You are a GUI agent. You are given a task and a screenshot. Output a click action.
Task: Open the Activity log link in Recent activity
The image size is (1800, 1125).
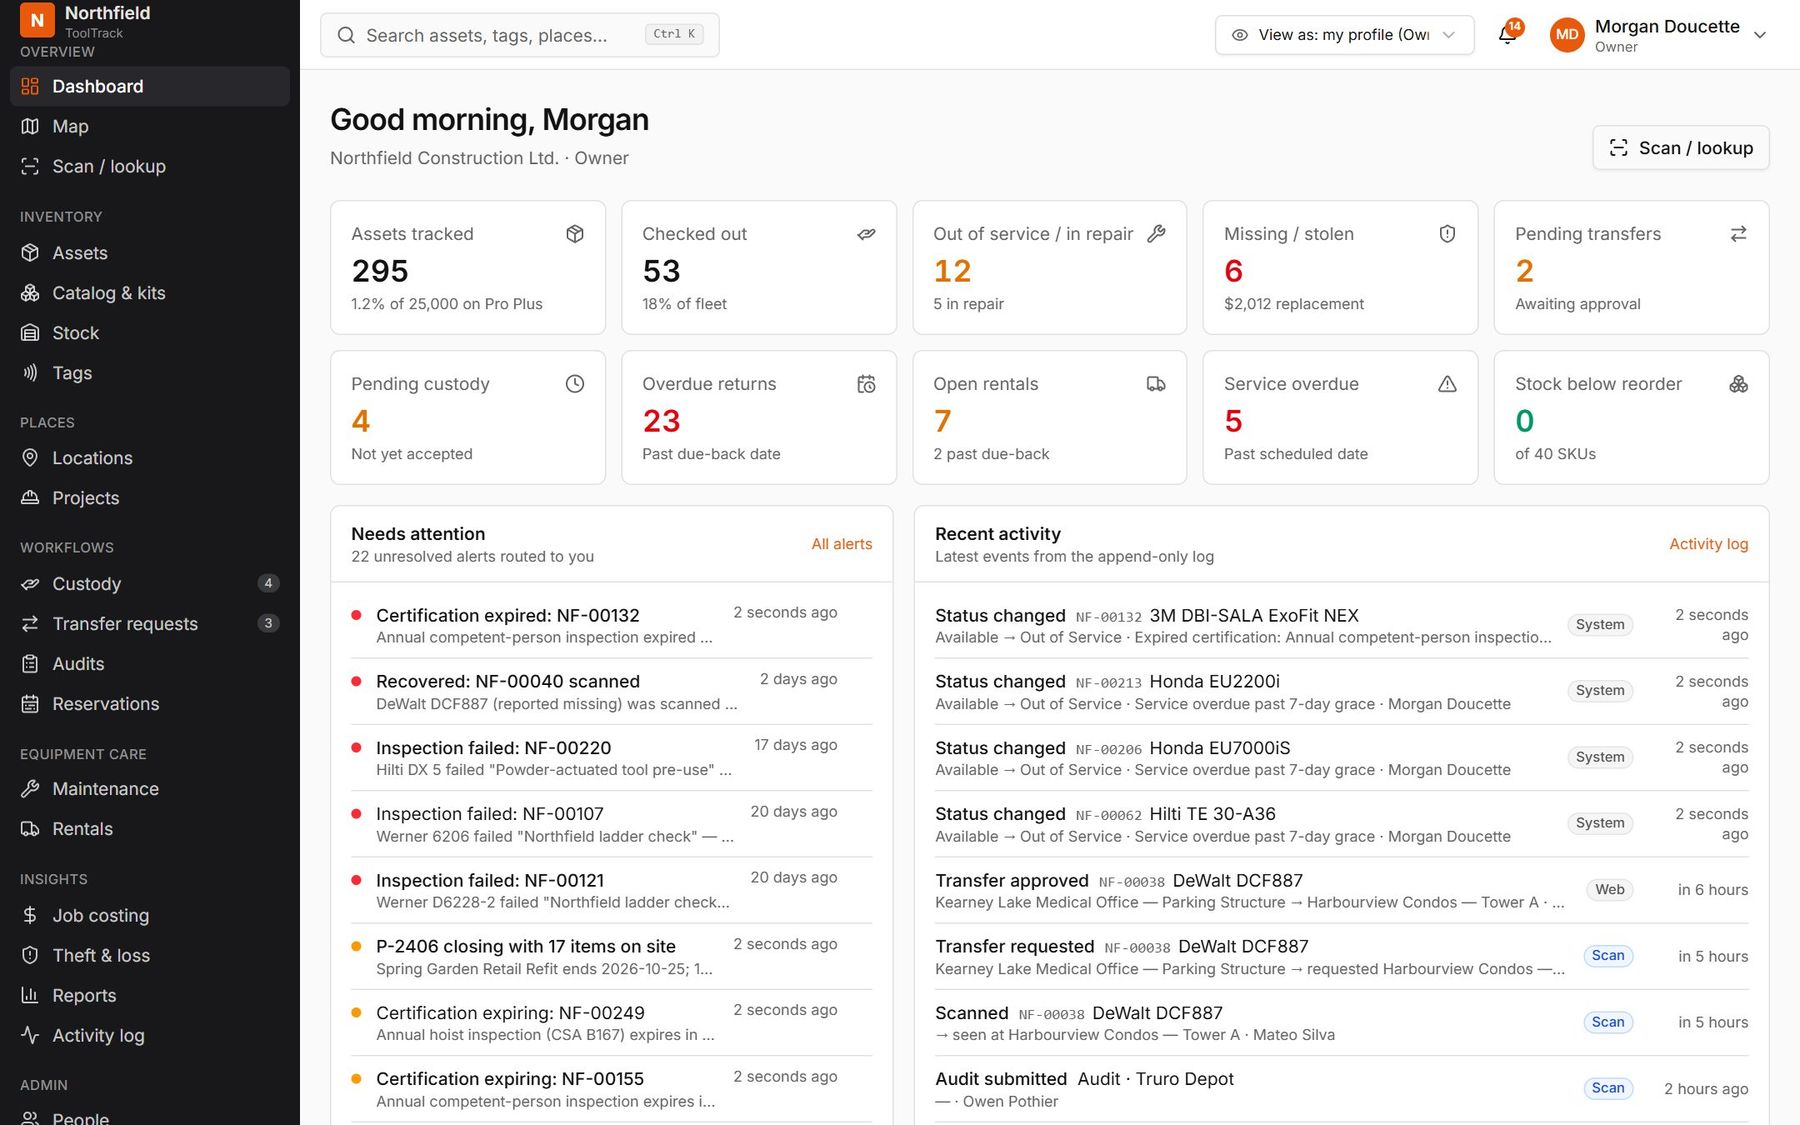1708,544
